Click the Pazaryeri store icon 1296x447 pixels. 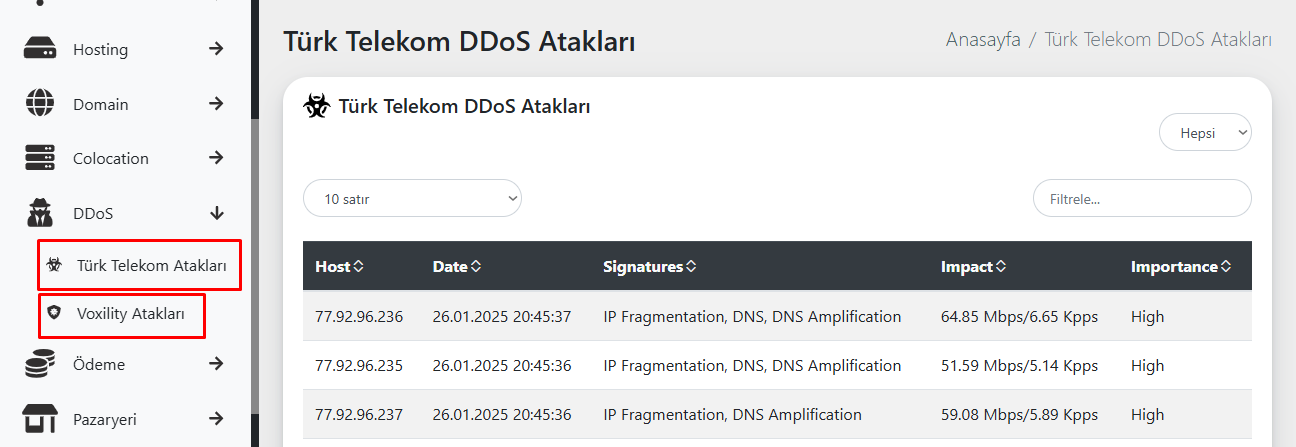[x=40, y=419]
